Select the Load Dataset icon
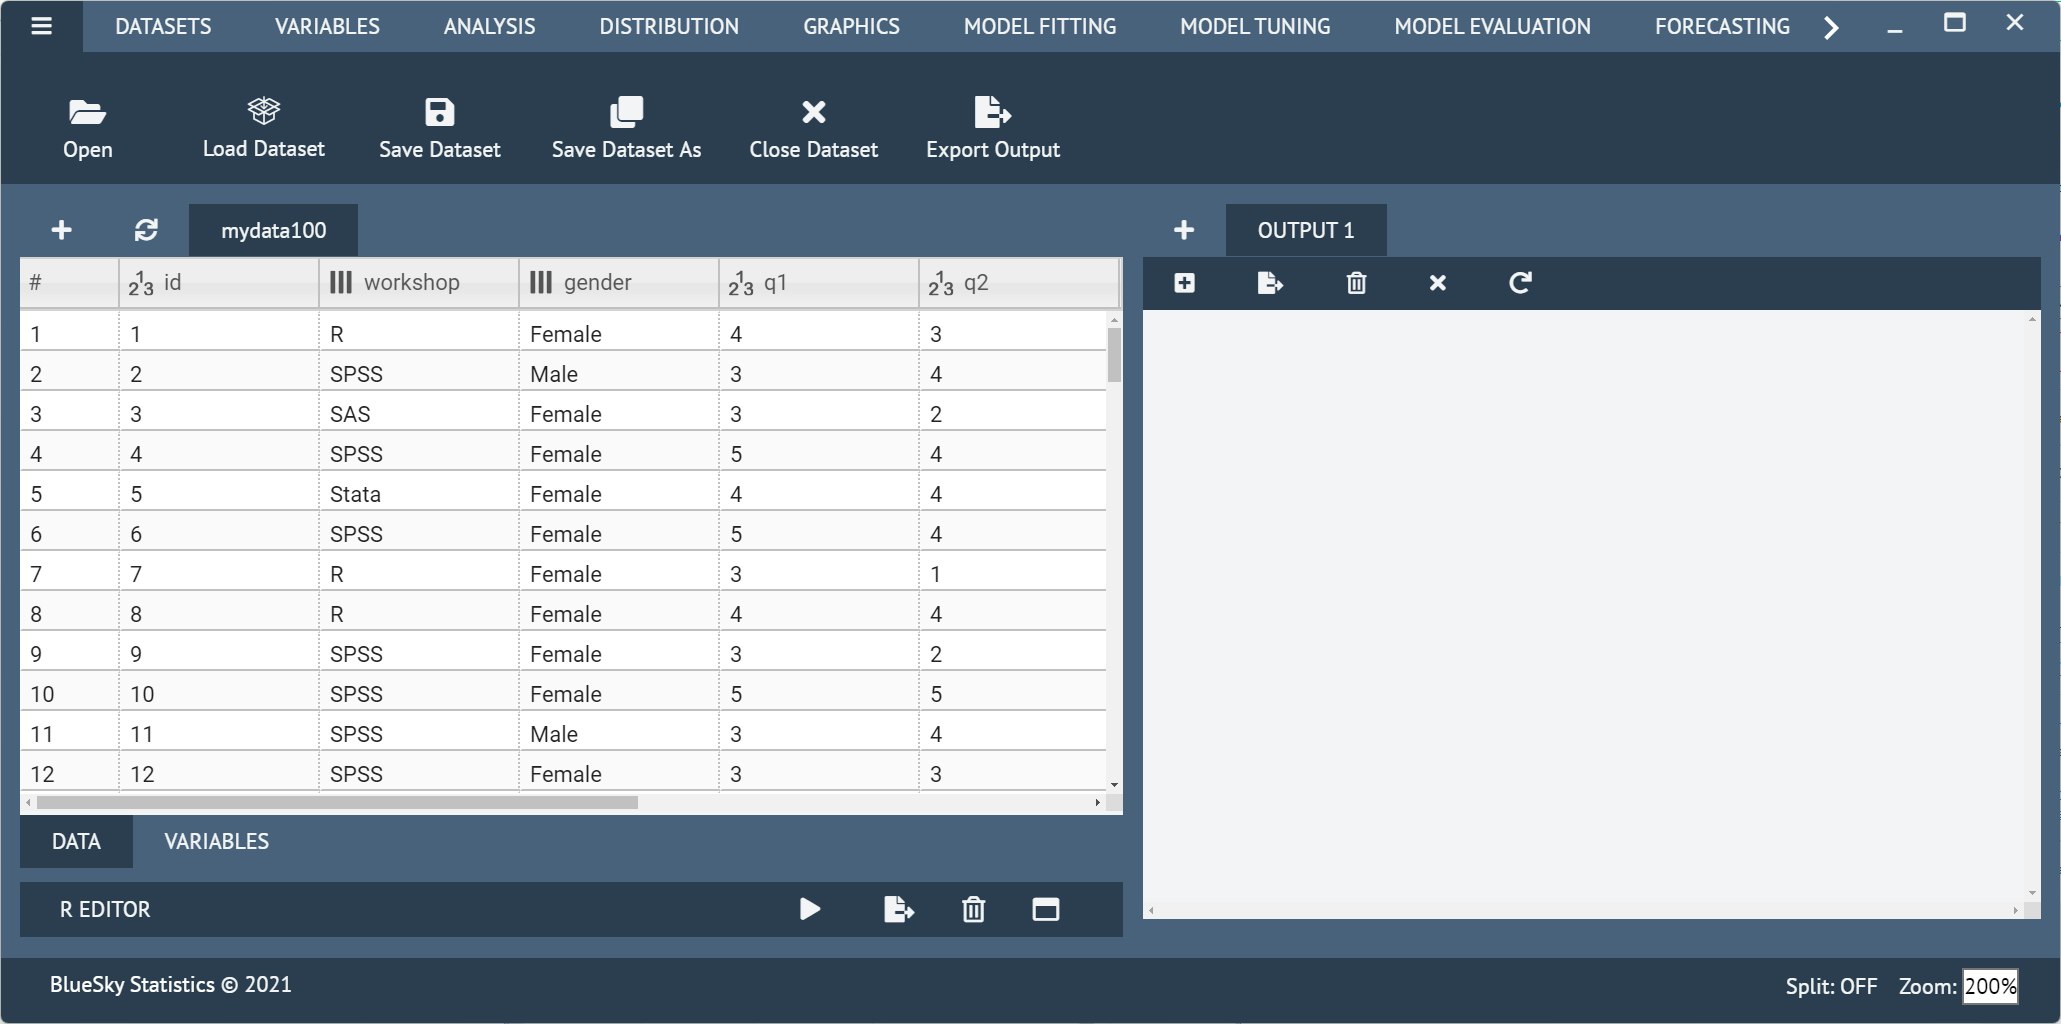 point(263,126)
